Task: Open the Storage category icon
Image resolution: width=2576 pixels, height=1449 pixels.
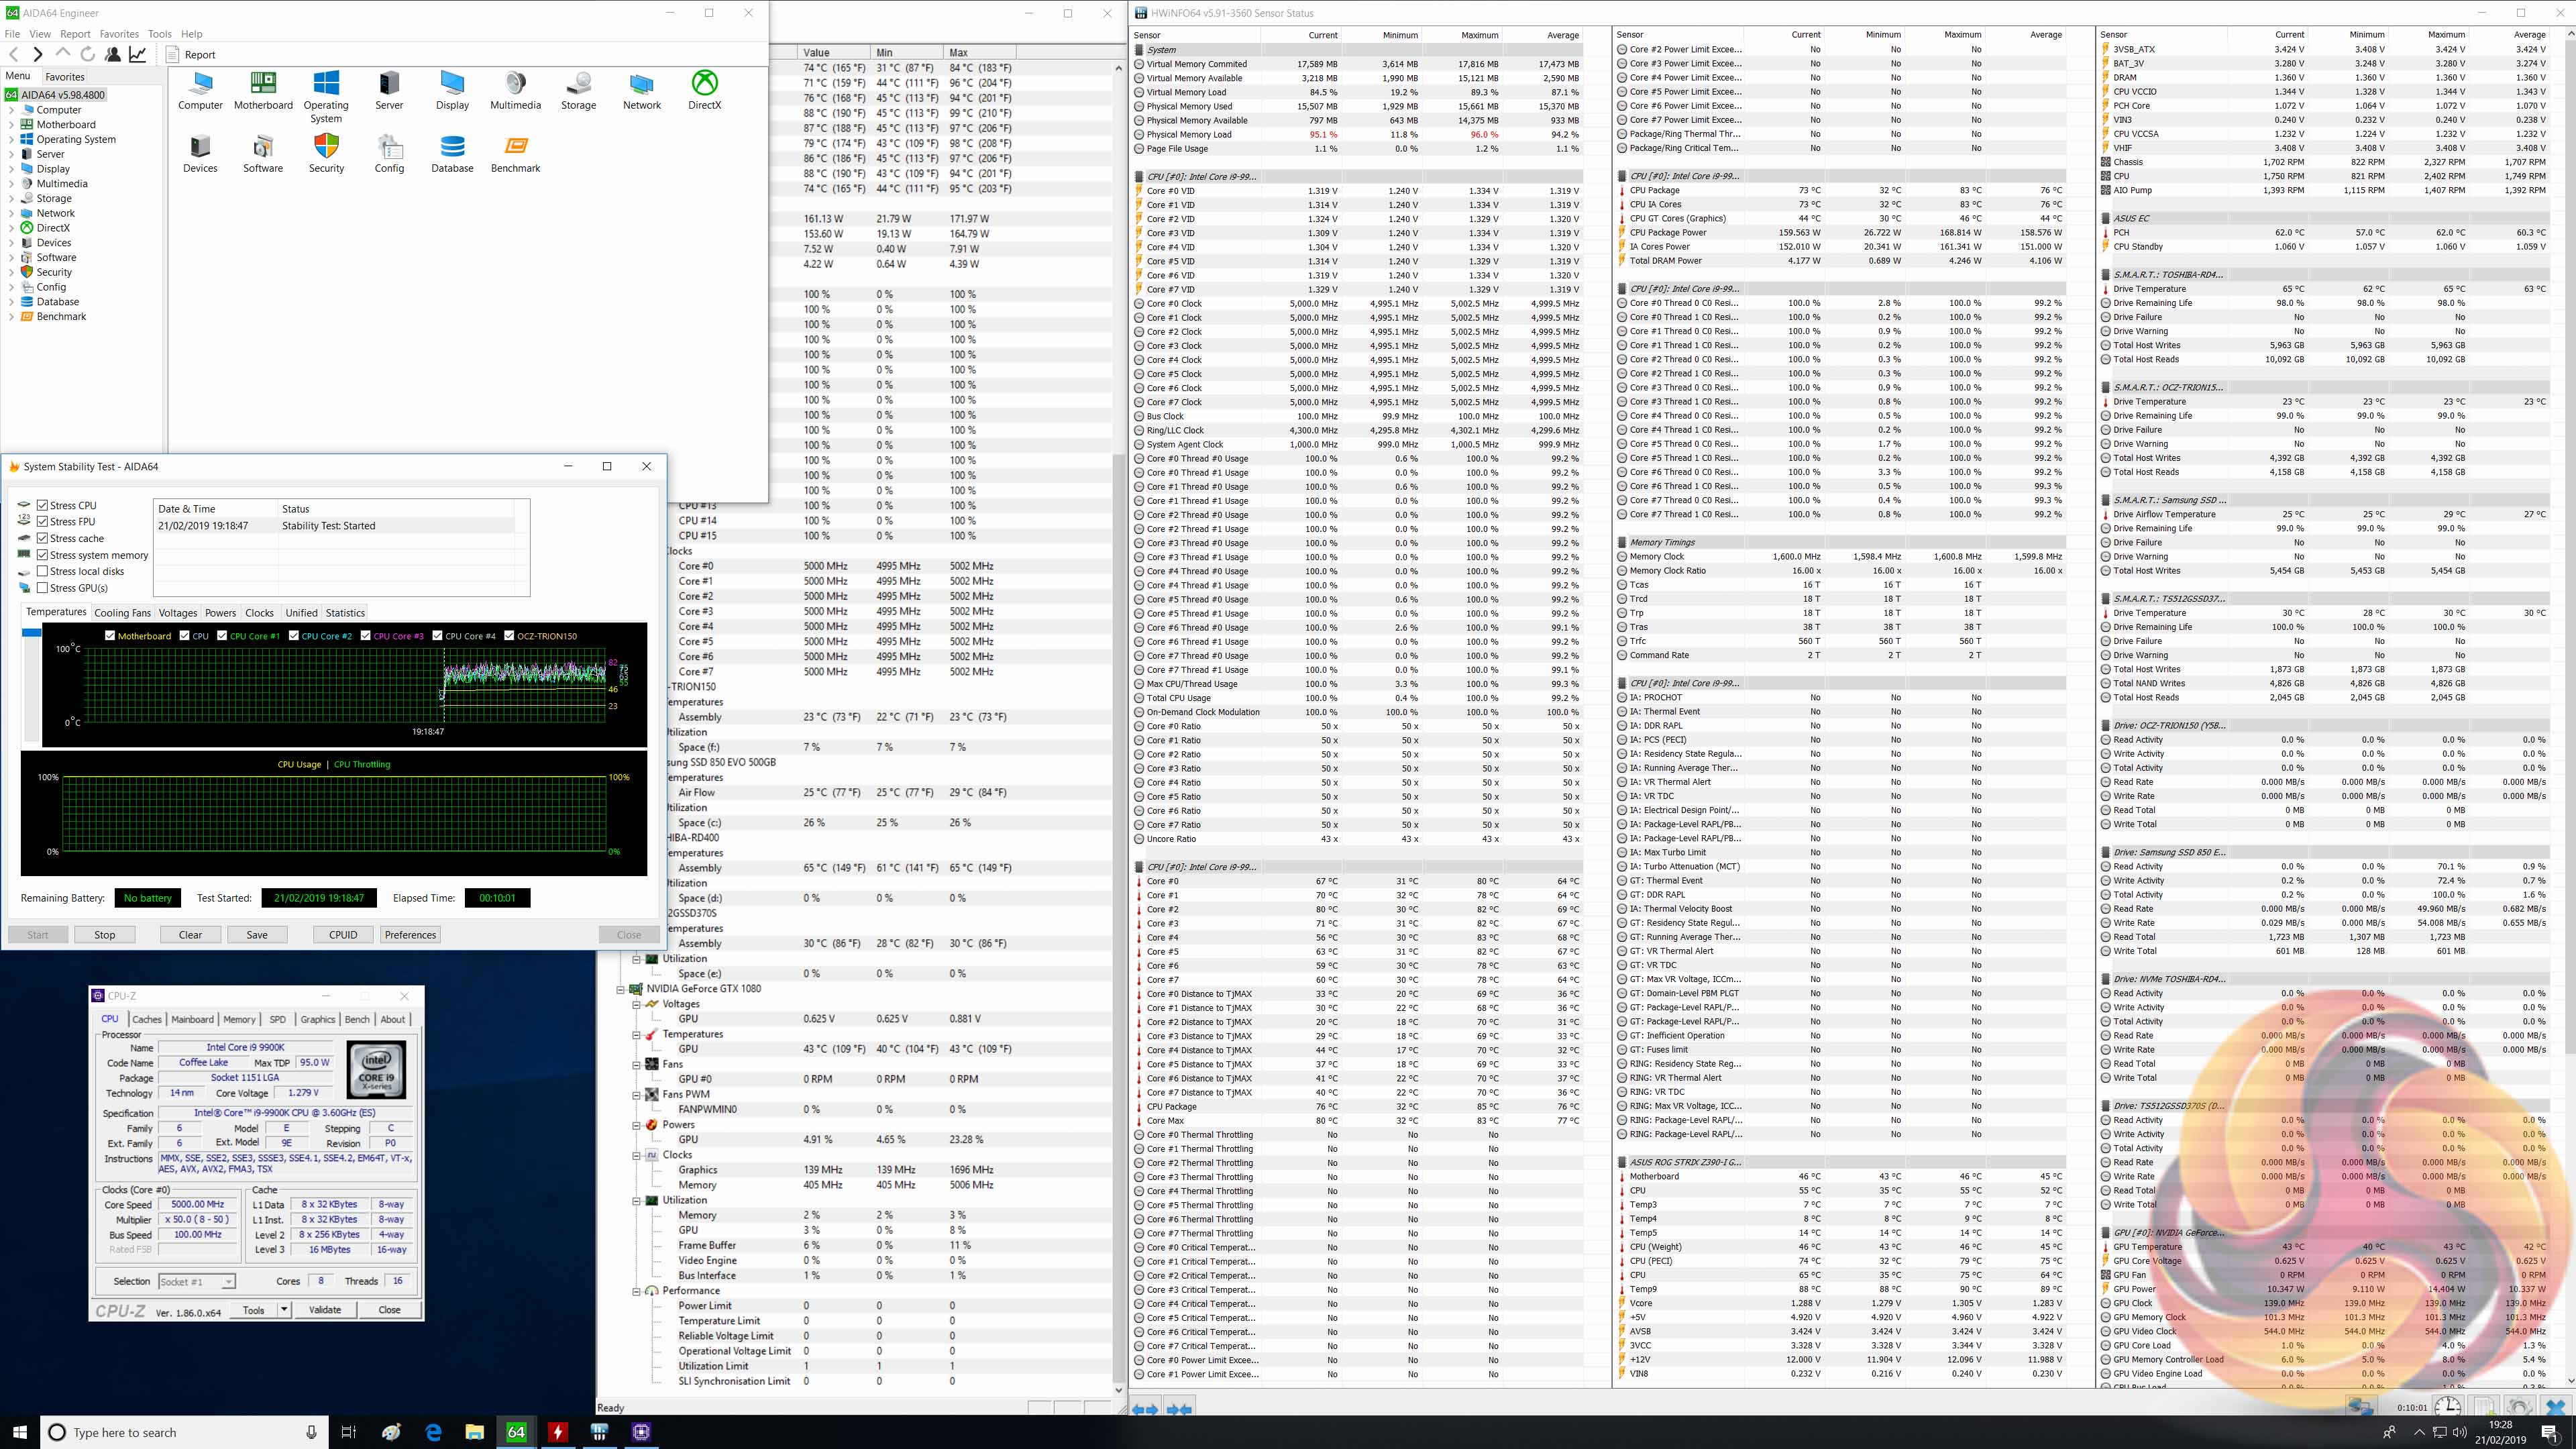Action: pos(578,84)
